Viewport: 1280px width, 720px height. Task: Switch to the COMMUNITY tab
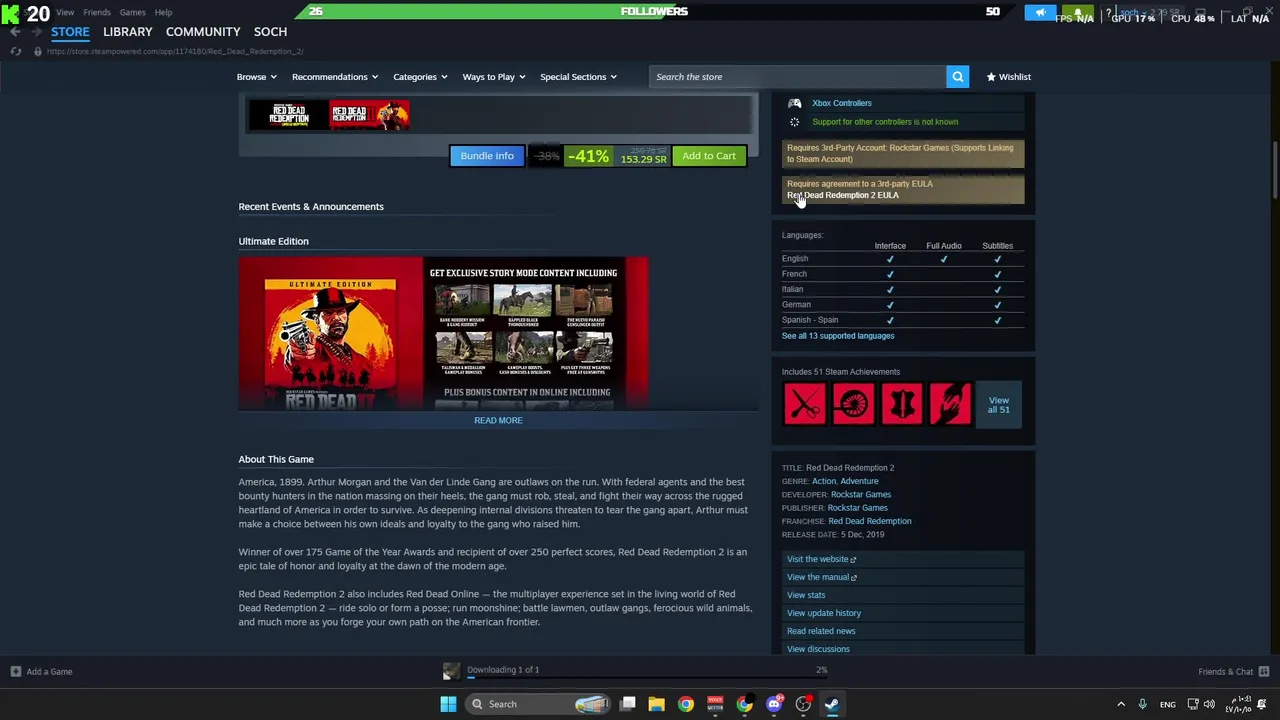pyautogui.click(x=203, y=32)
